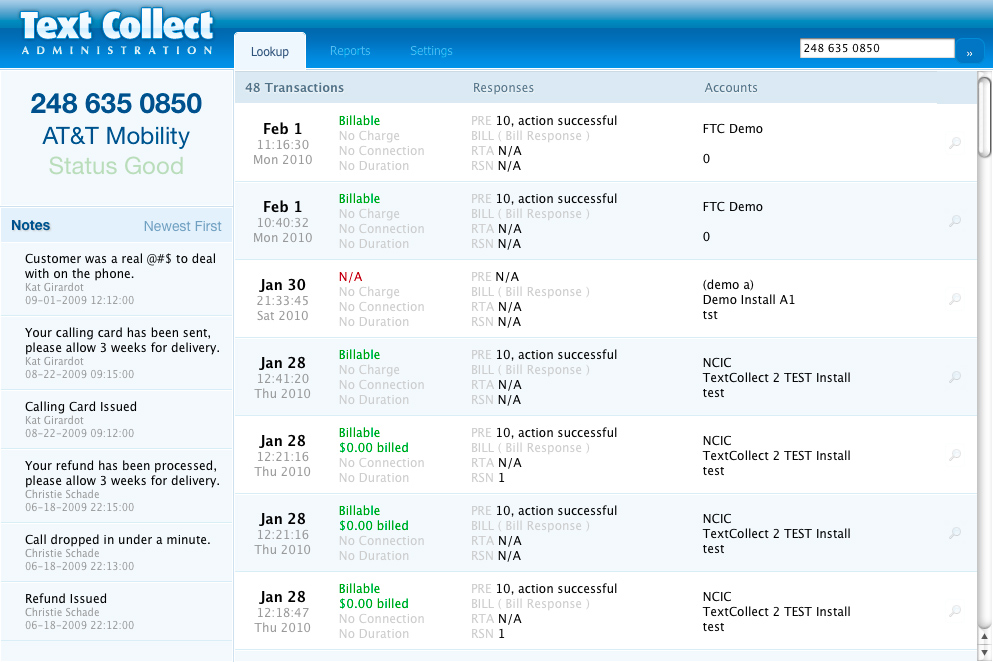Open the 'Calling Card Issued' note
This screenshot has width=993, height=662.
(81, 407)
